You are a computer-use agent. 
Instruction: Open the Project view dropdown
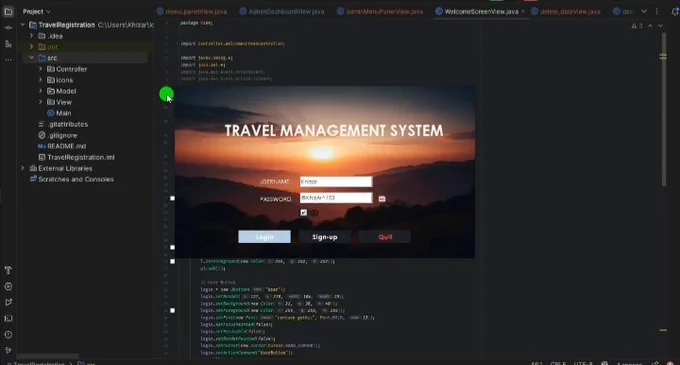point(36,12)
